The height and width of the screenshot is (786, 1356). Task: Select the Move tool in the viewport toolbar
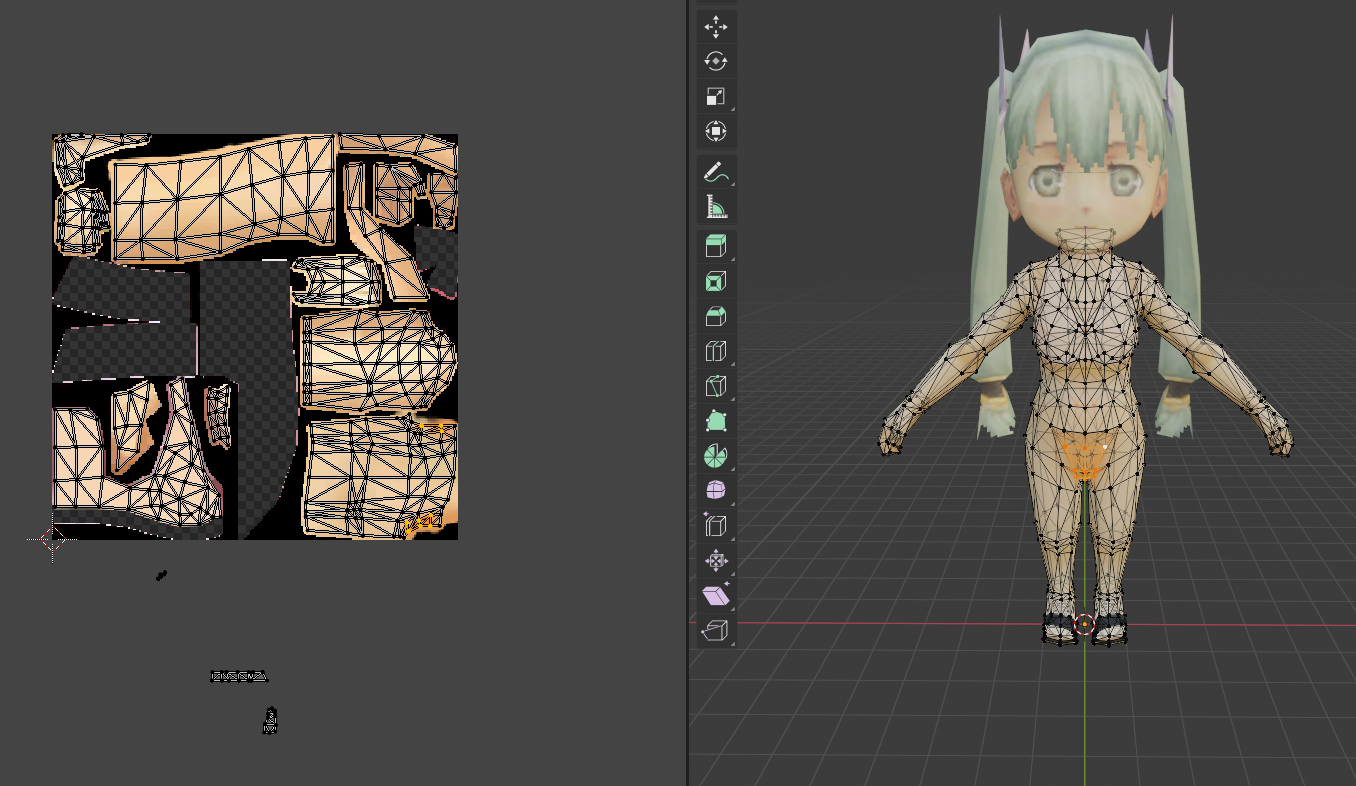click(x=716, y=27)
